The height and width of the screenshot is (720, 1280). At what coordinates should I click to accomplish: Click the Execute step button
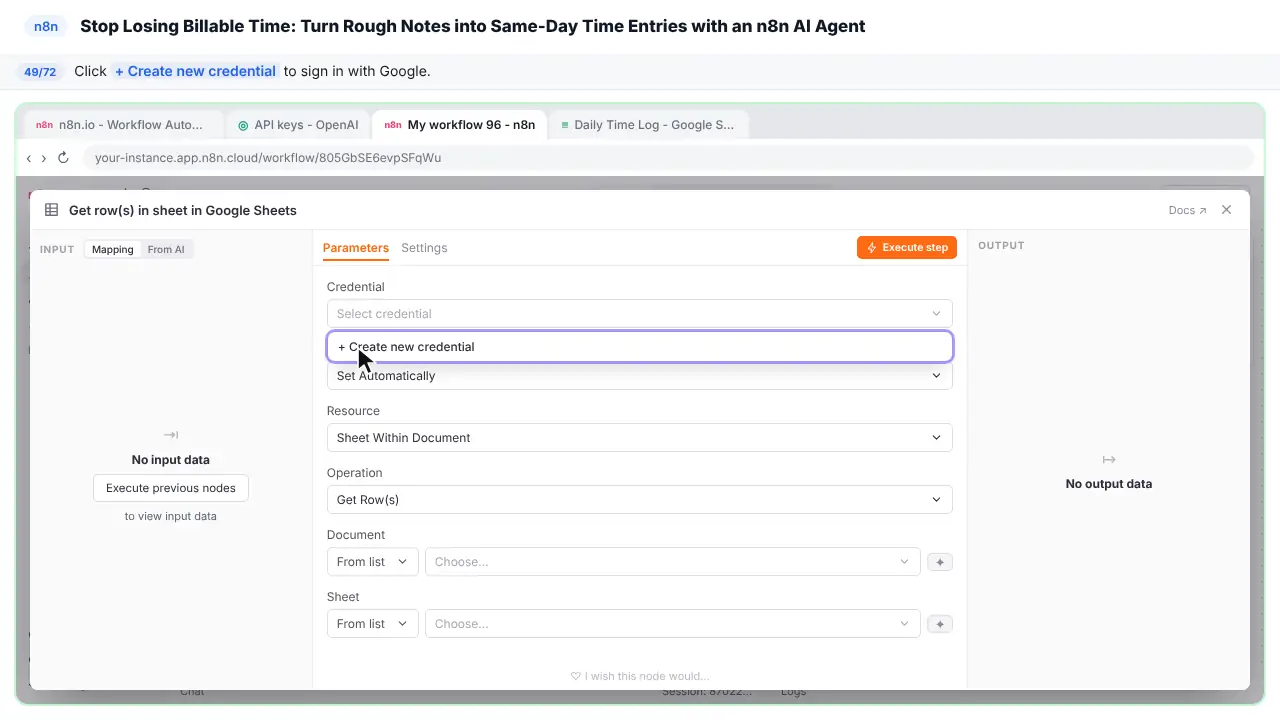(x=907, y=247)
